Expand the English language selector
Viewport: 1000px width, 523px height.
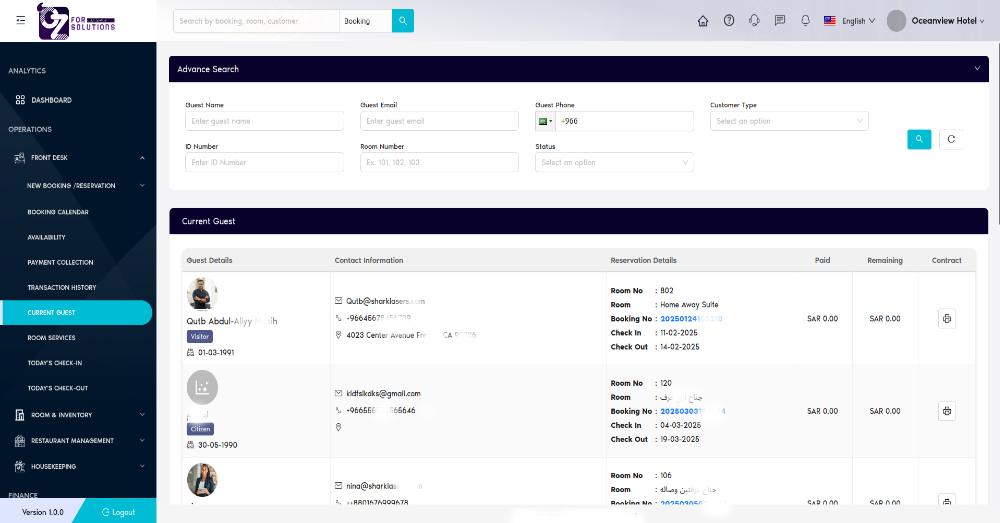click(x=849, y=21)
